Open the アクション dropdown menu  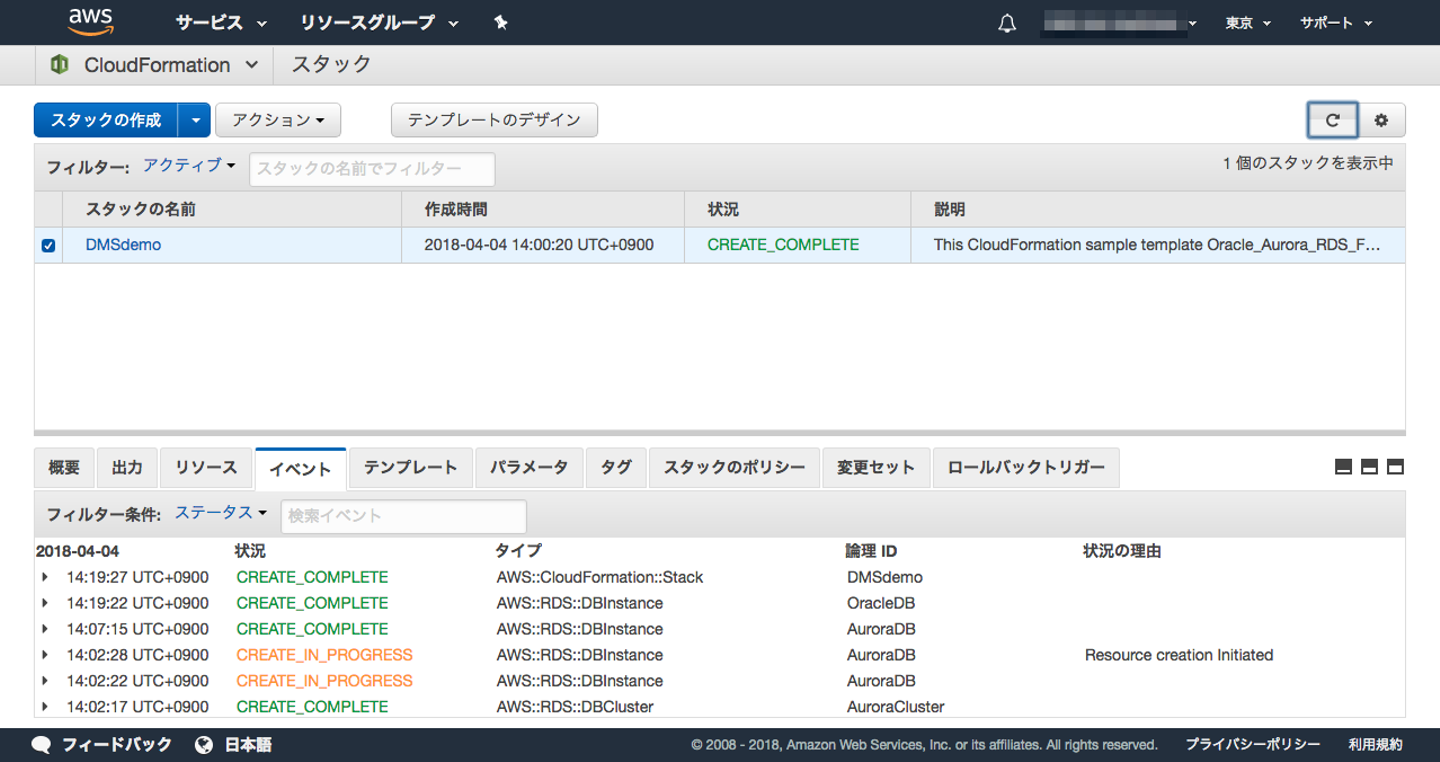[278, 120]
